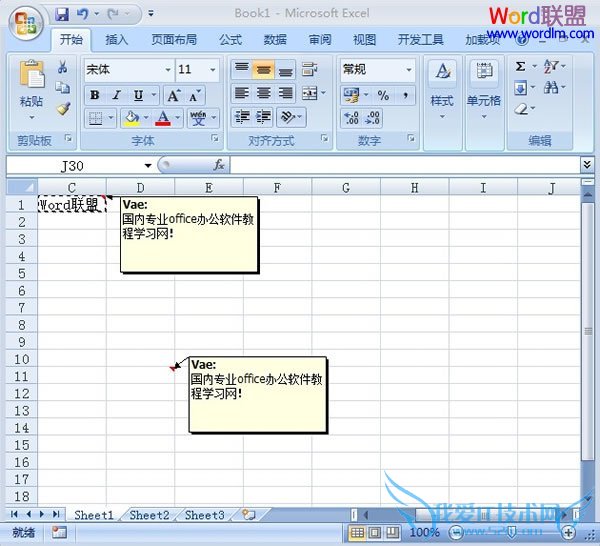Switch to the 视图 tab
This screenshot has width=600, height=546.
[x=364, y=39]
